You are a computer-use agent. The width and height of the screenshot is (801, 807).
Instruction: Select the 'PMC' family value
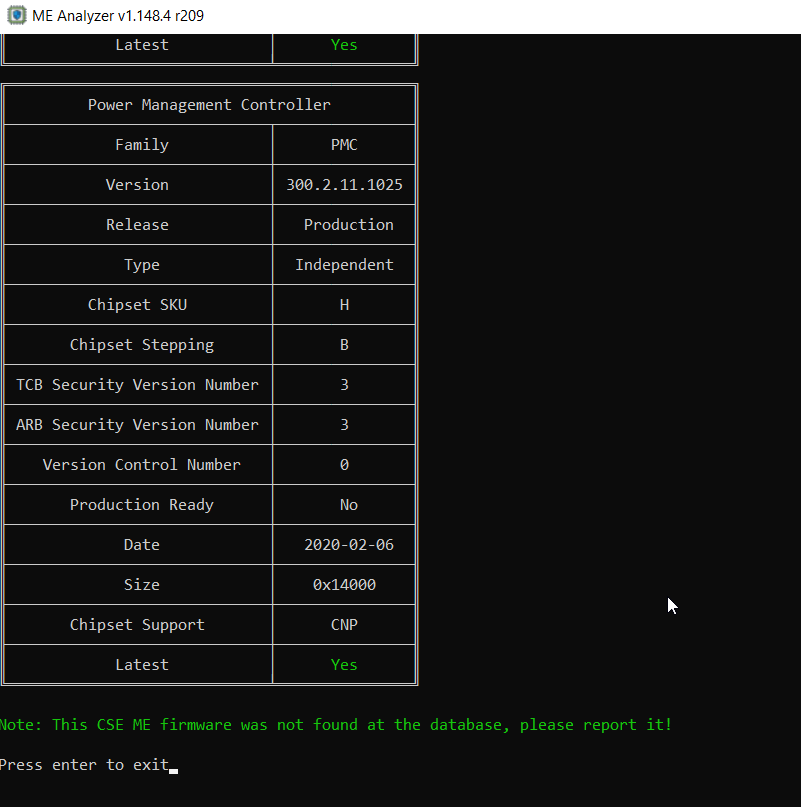[x=344, y=145]
